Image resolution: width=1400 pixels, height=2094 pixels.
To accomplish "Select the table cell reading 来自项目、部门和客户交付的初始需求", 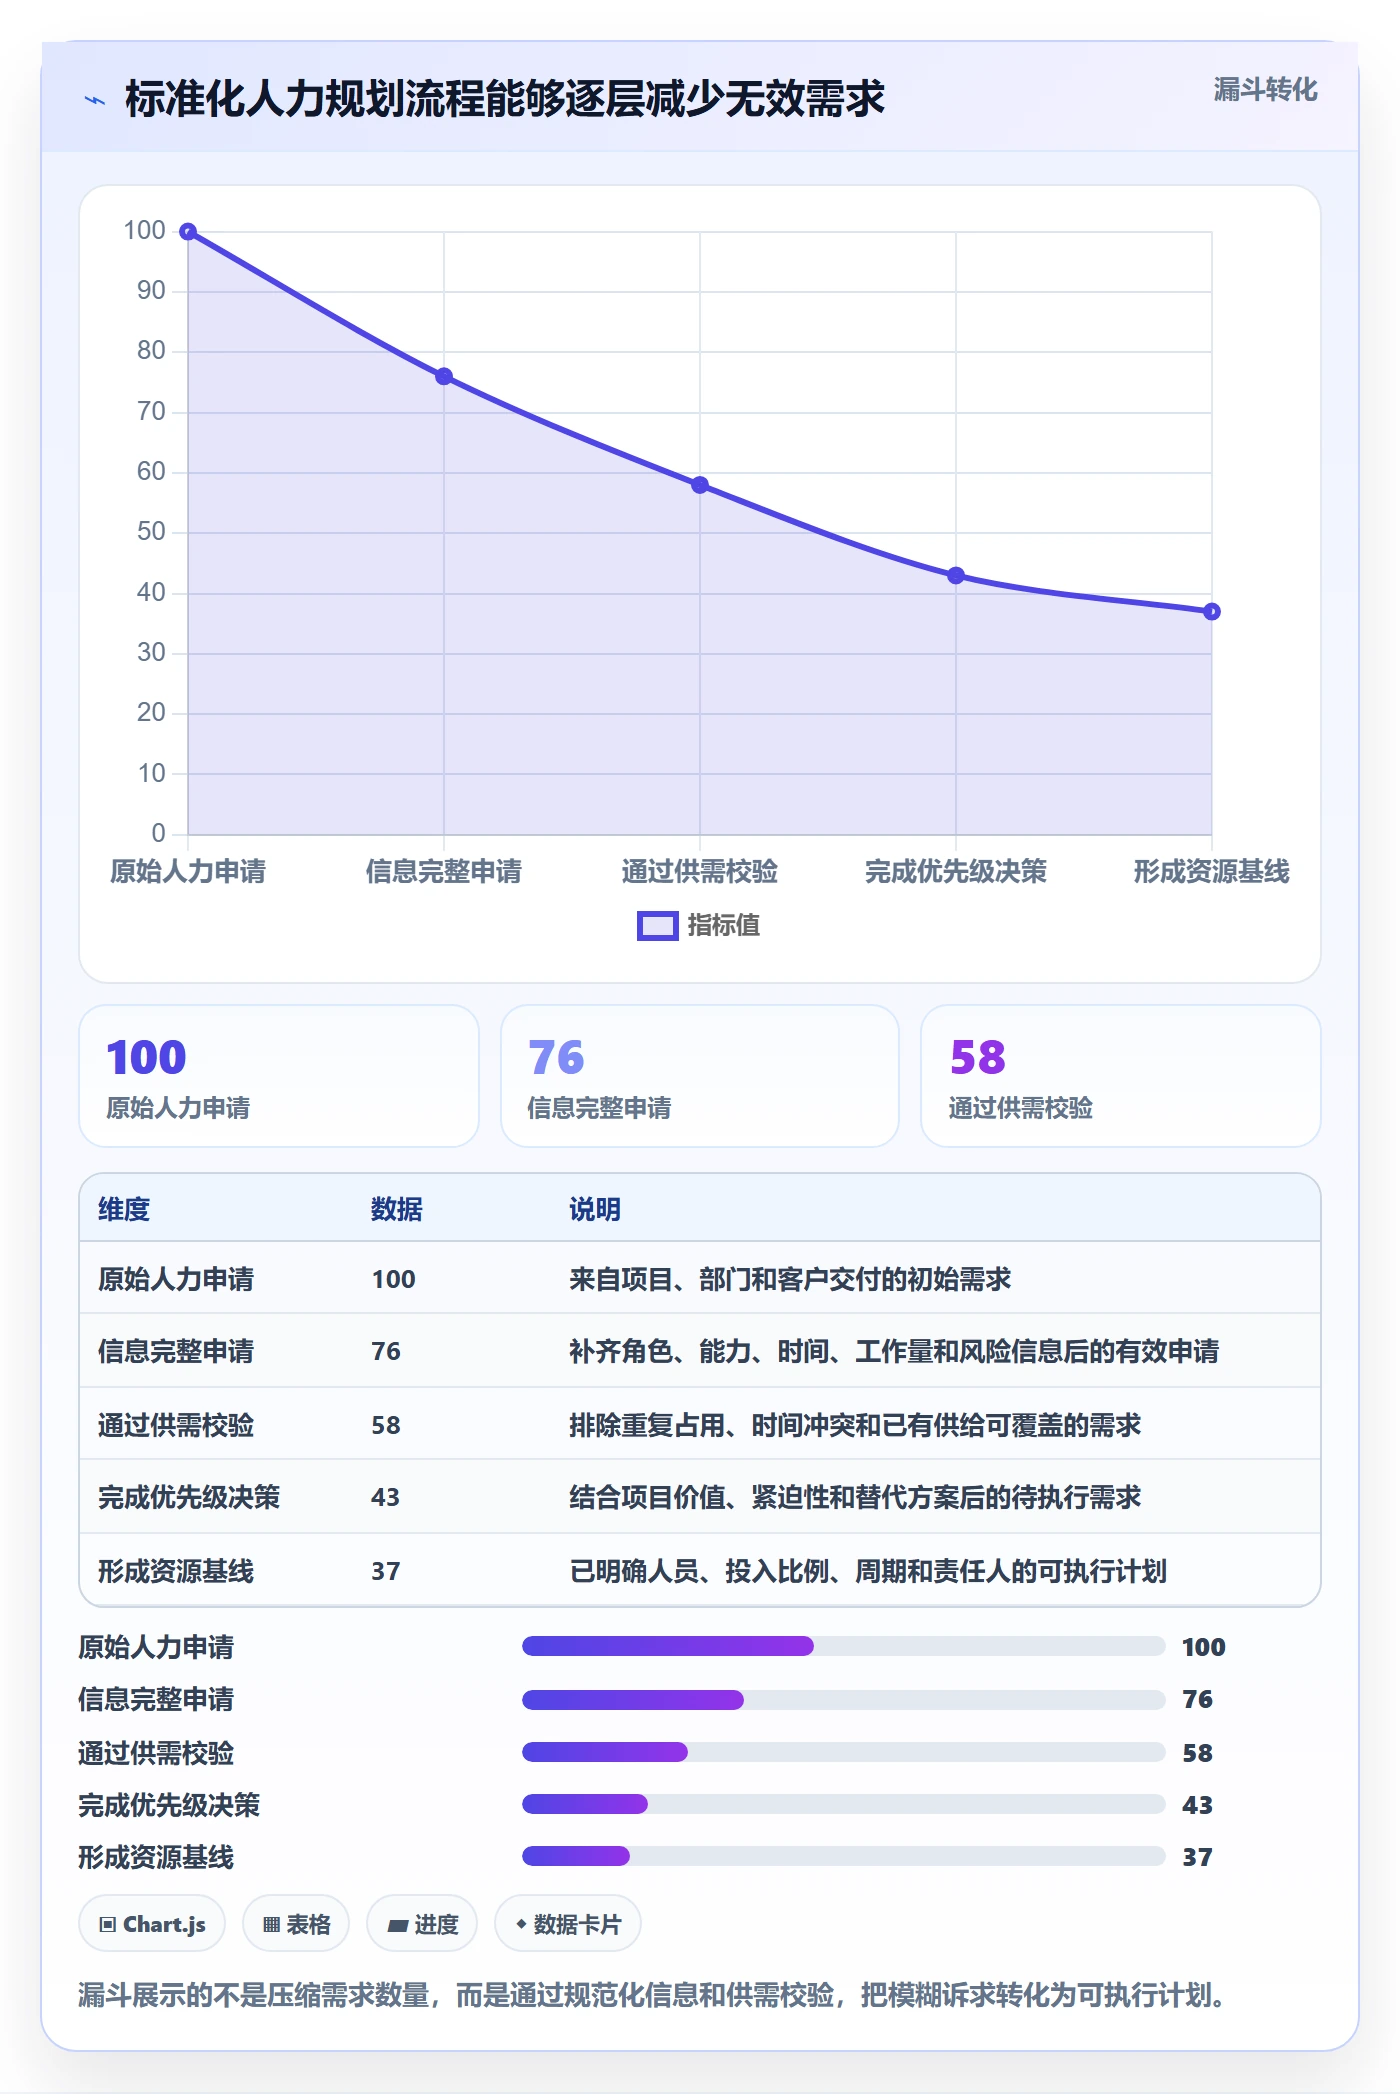I will tap(790, 1280).
